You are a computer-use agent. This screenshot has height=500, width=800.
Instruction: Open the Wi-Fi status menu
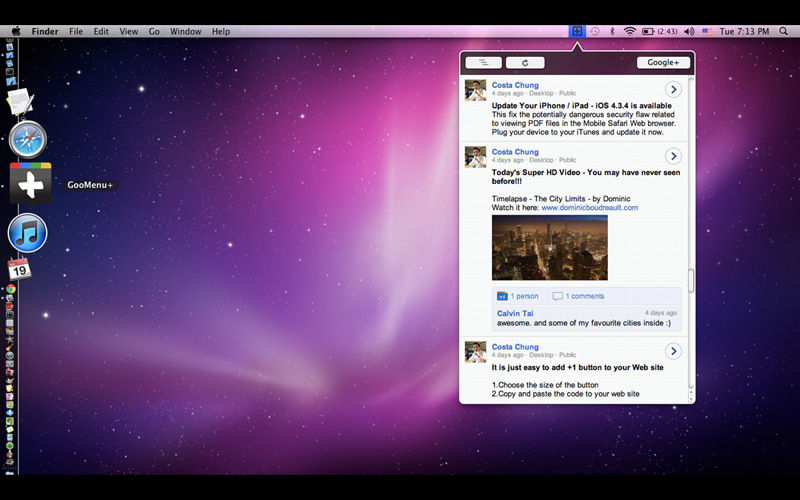click(x=630, y=31)
